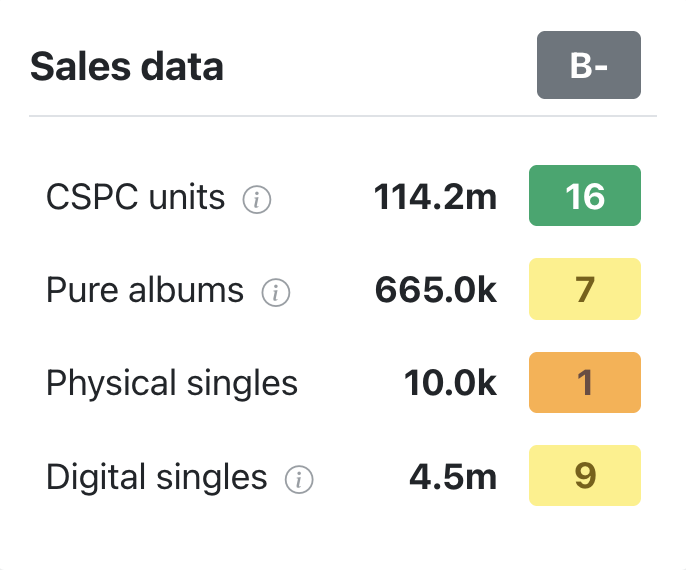Click the 114.2m CSPC value
Viewport: 686px width, 570px height.
[x=435, y=197]
